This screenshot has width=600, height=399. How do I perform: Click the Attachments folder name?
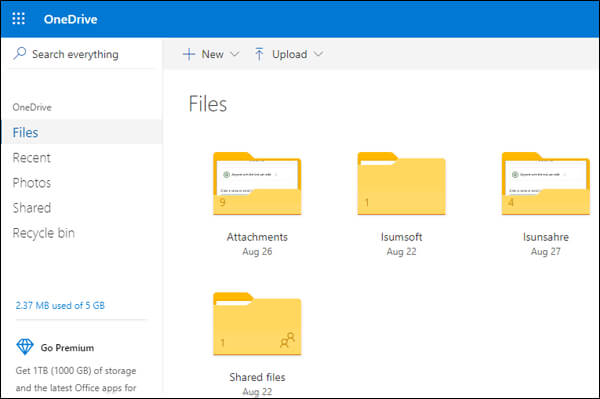tap(257, 237)
